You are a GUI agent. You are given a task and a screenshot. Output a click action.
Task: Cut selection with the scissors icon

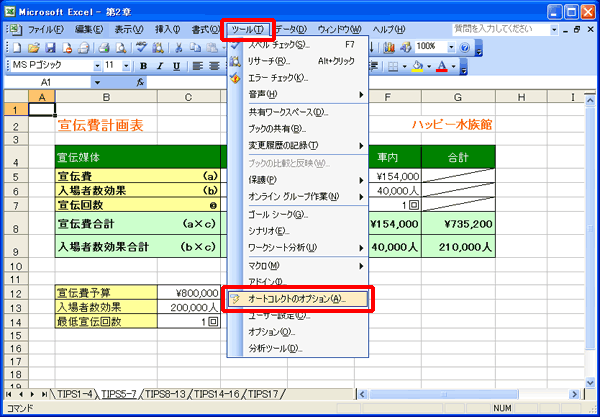pyautogui.click(x=179, y=47)
